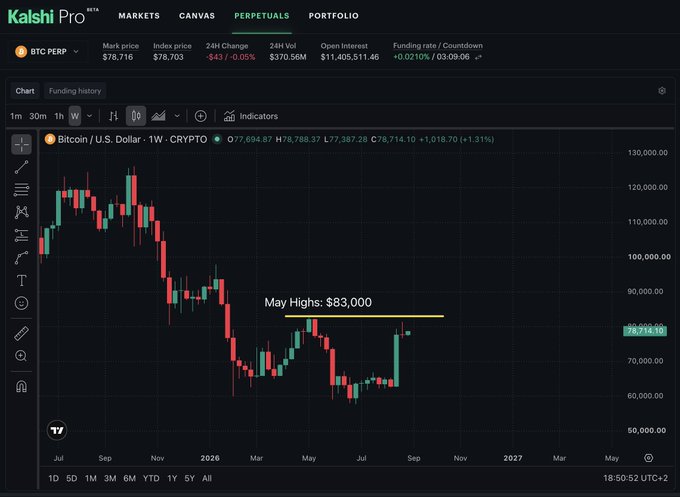The image size is (680, 497).
Task: Click the +0.0210% funding rate value
Action: (x=411, y=57)
